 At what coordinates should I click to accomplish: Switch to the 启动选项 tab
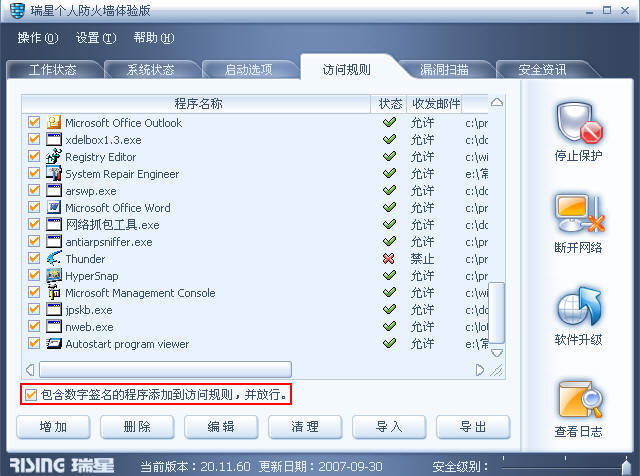(x=249, y=69)
